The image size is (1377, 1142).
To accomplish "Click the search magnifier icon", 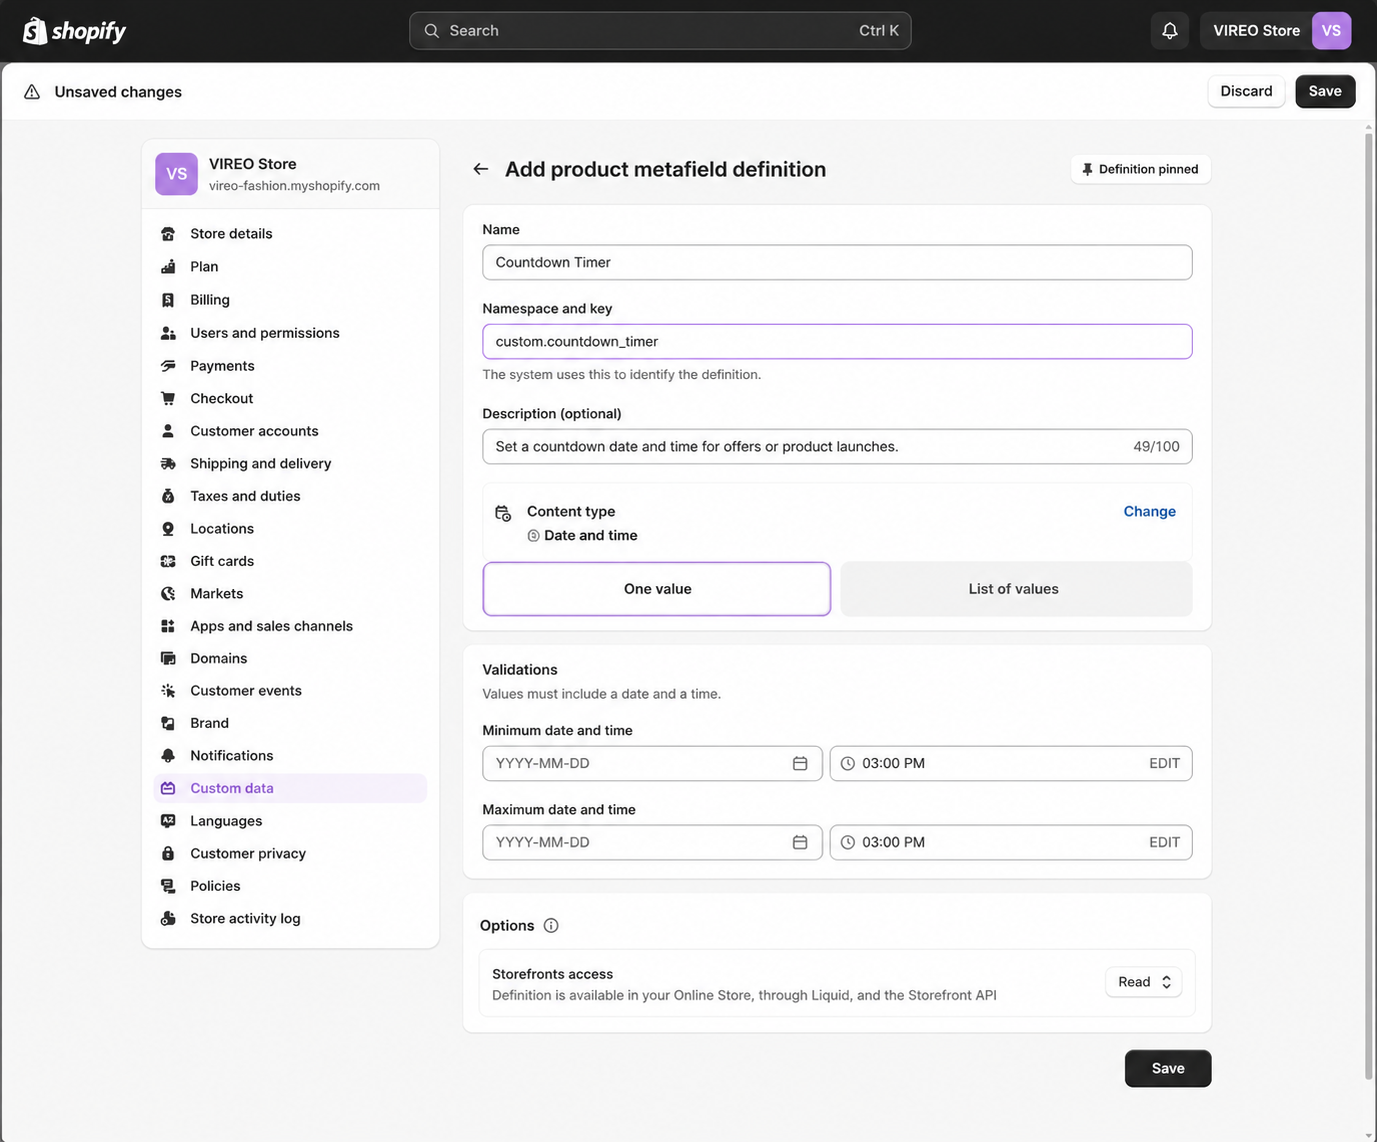I will (432, 31).
